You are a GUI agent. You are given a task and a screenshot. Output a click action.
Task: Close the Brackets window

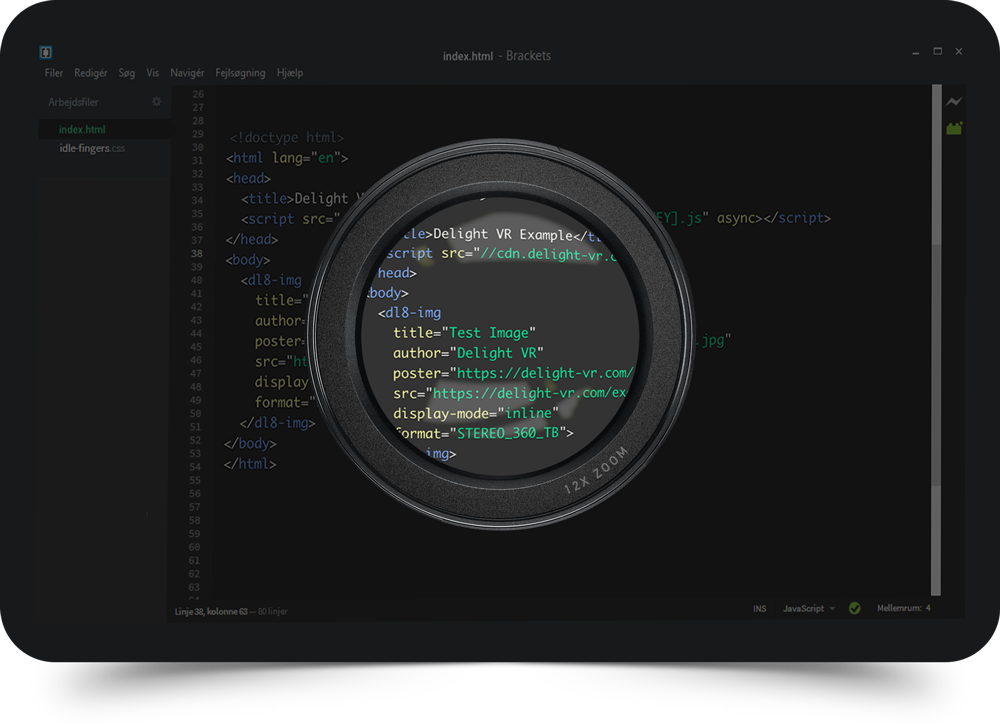tap(959, 51)
